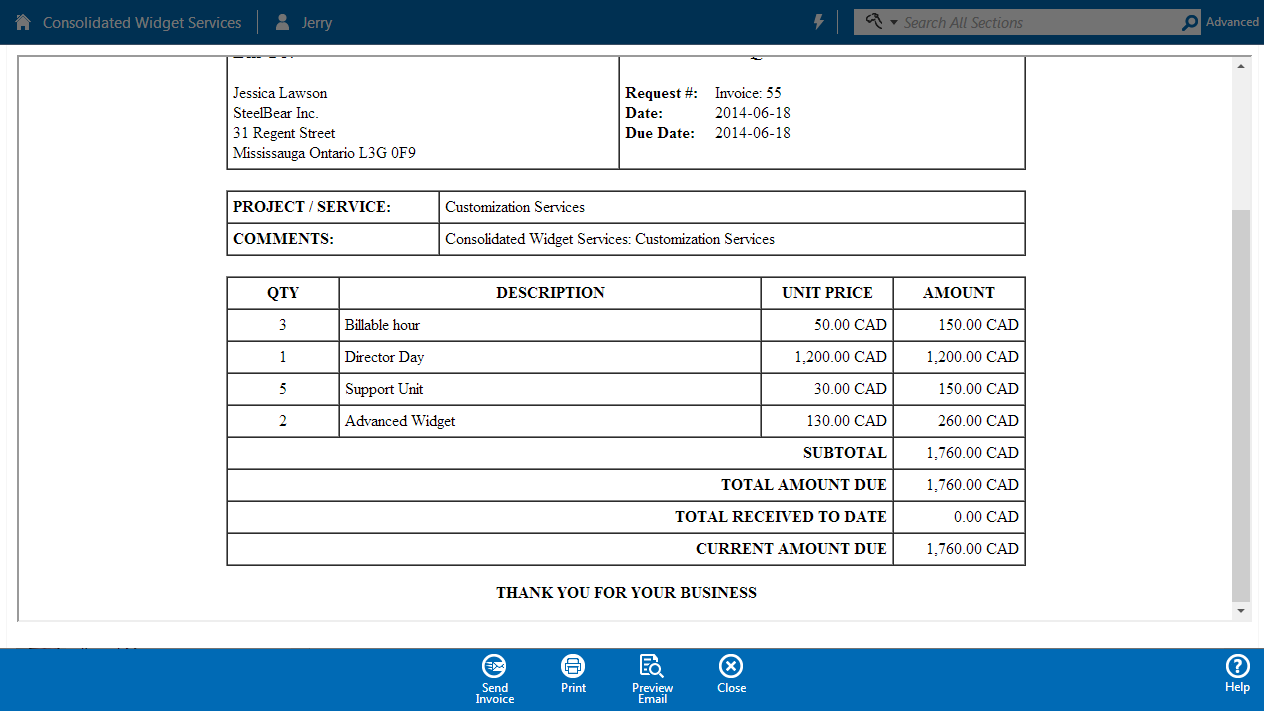This screenshot has width=1264, height=711.
Task: Click the user profile icon beside Jerry
Action: tap(283, 22)
